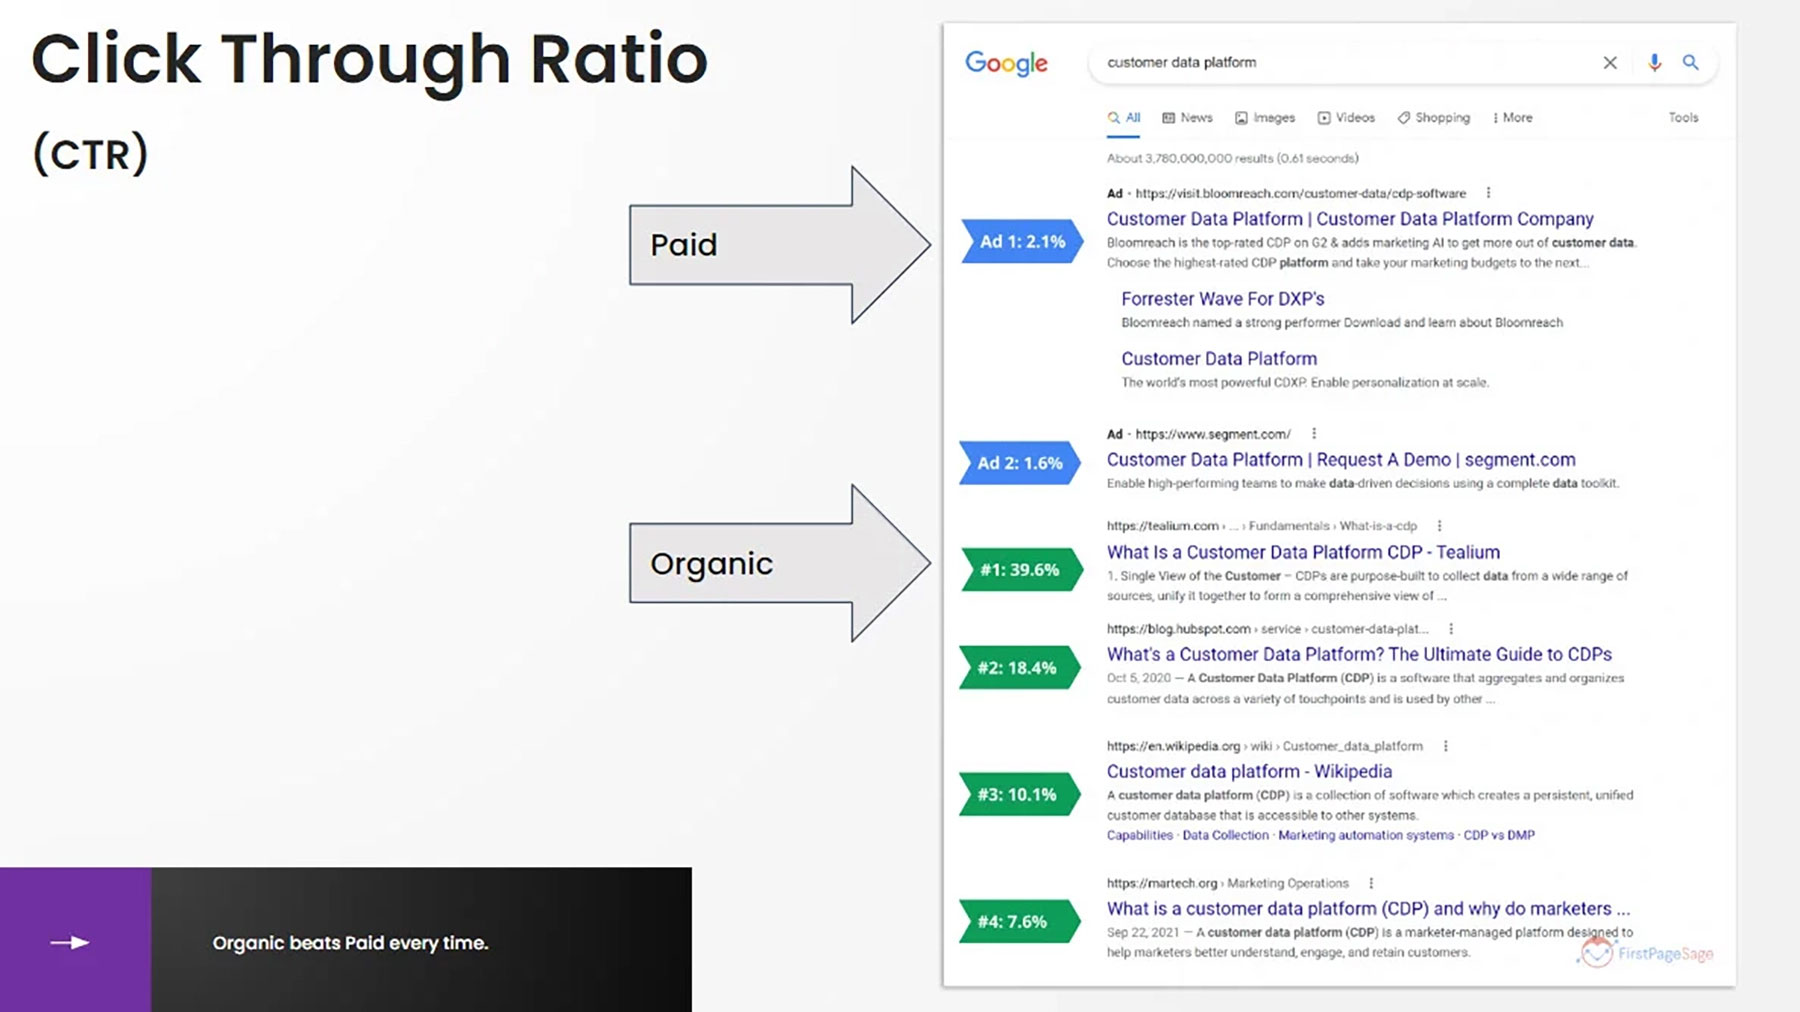Viewport: 1800px width, 1012px height.
Task: Open the 'Forrester Wave For DXP's' sitelink
Action: click(x=1222, y=299)
